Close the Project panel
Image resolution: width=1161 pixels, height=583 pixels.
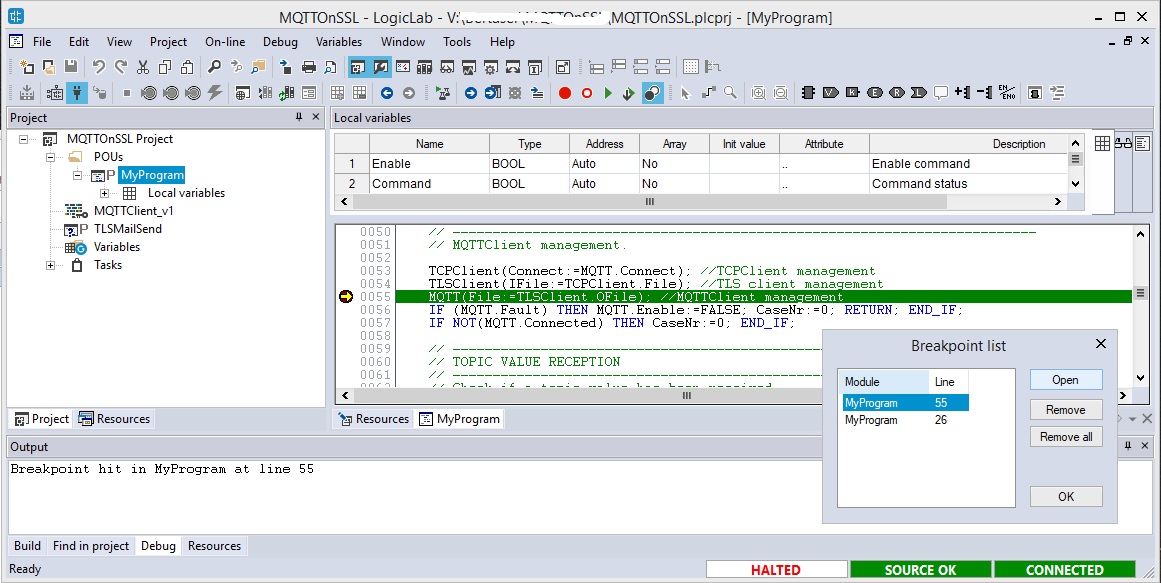point(316,117)
